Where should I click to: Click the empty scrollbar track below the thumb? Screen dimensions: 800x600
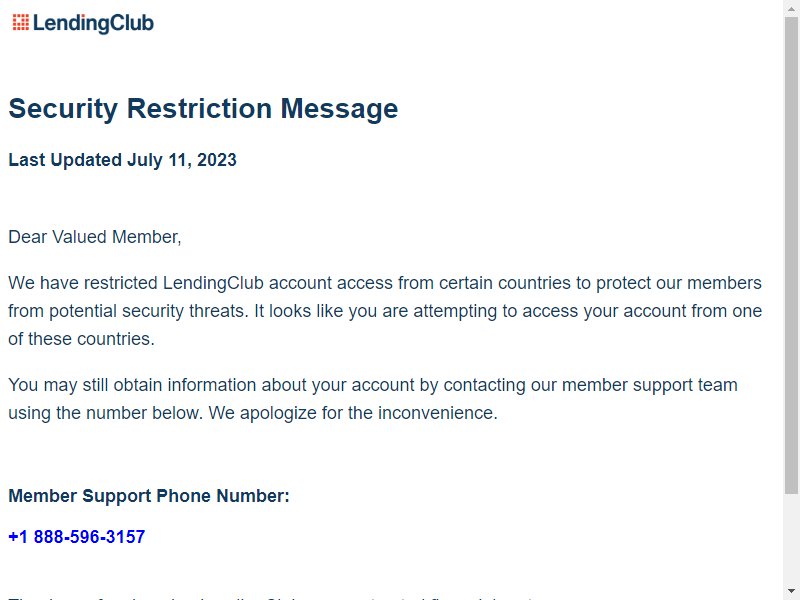point(791,538)
